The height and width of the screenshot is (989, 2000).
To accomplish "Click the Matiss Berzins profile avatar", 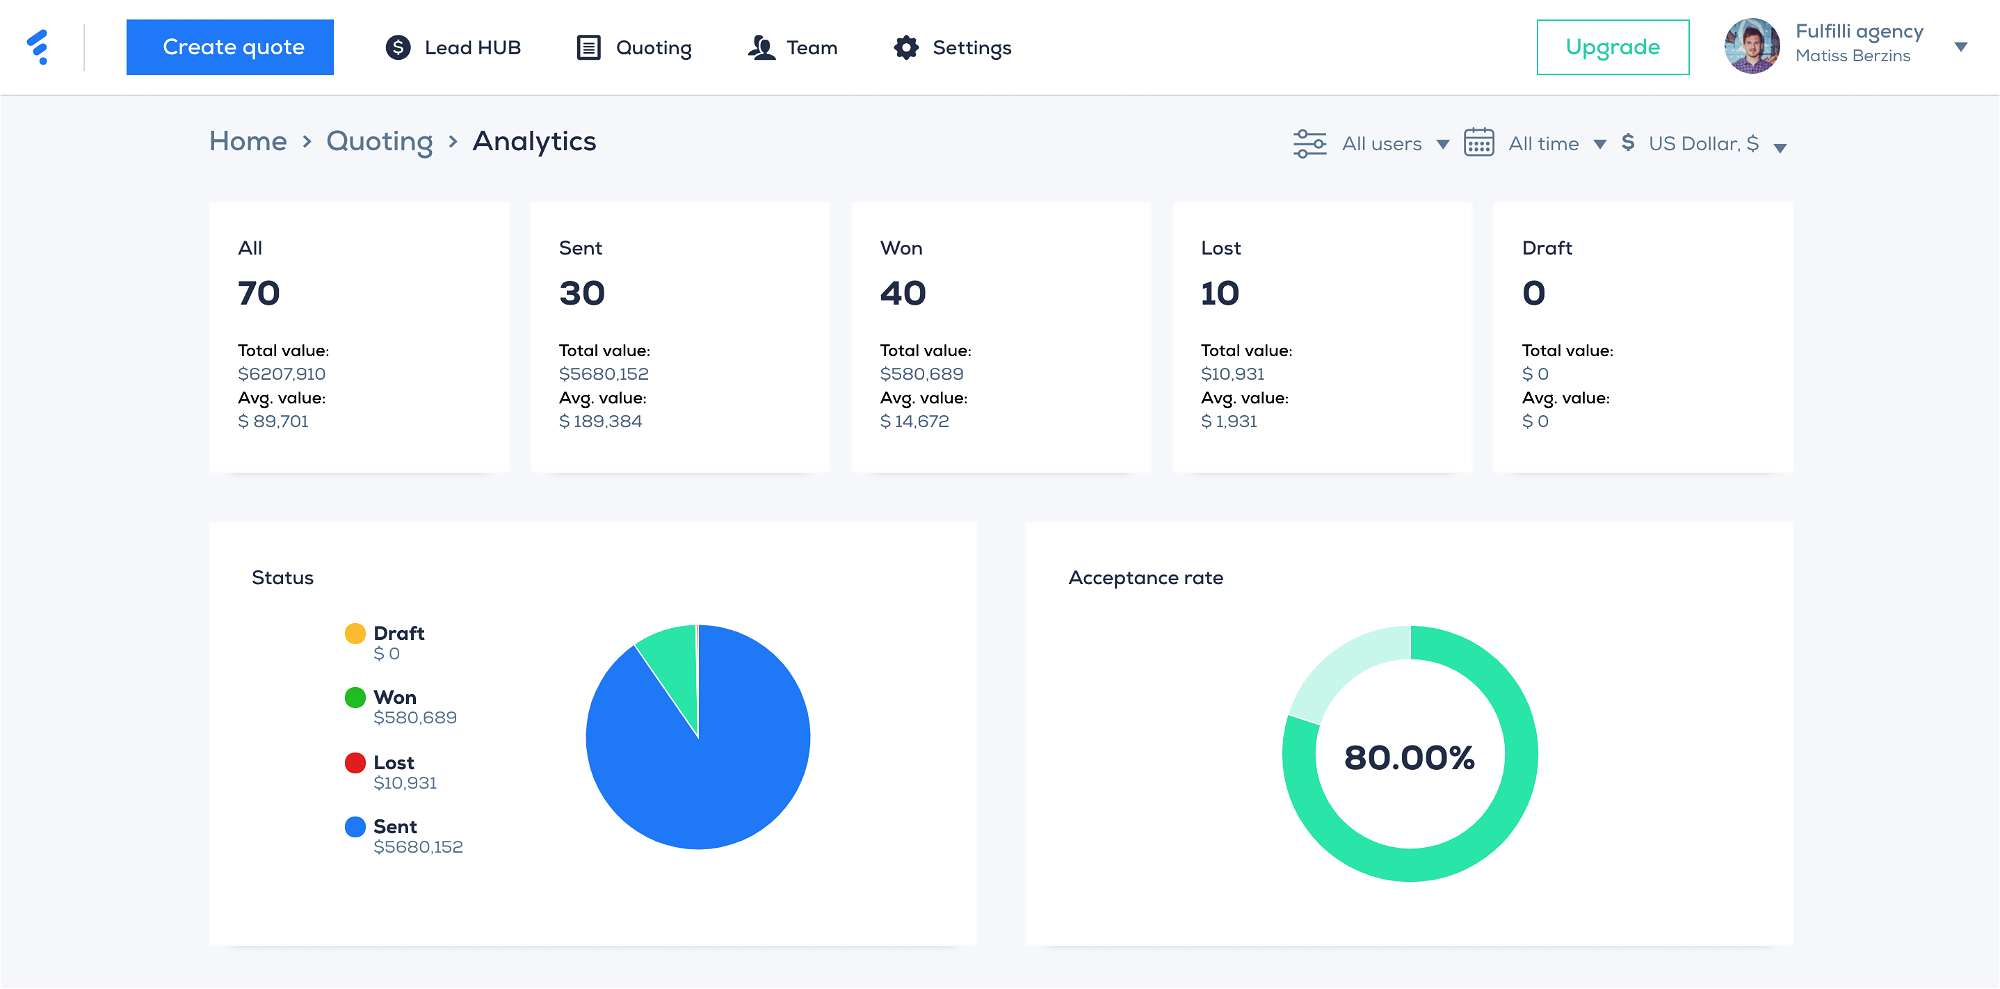I will pos(1752,46).
